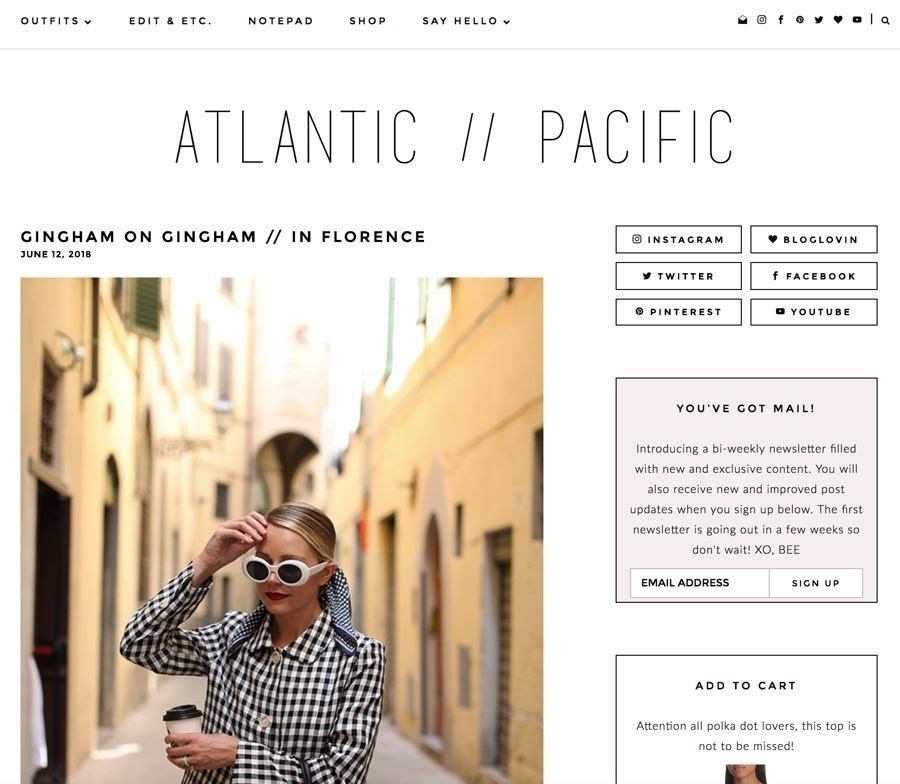The height and width of the screenshot is (784, 900).
Task: Go to the Notepad page
Action: click(281, 21)
